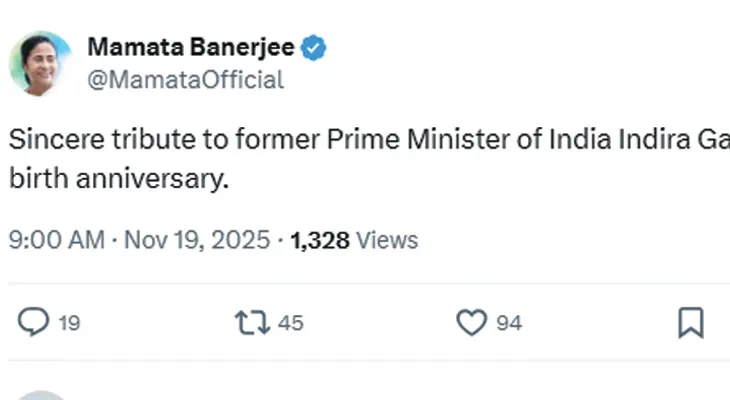The image size is (730, 400).
Task: Open the Mamata Banerjee display name link
Action: point(192,47)
